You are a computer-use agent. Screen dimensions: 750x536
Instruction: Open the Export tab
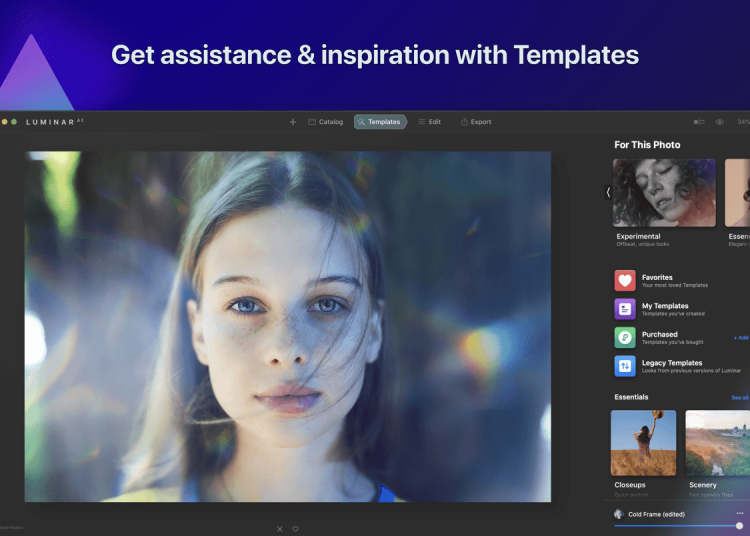pos(476,122)
